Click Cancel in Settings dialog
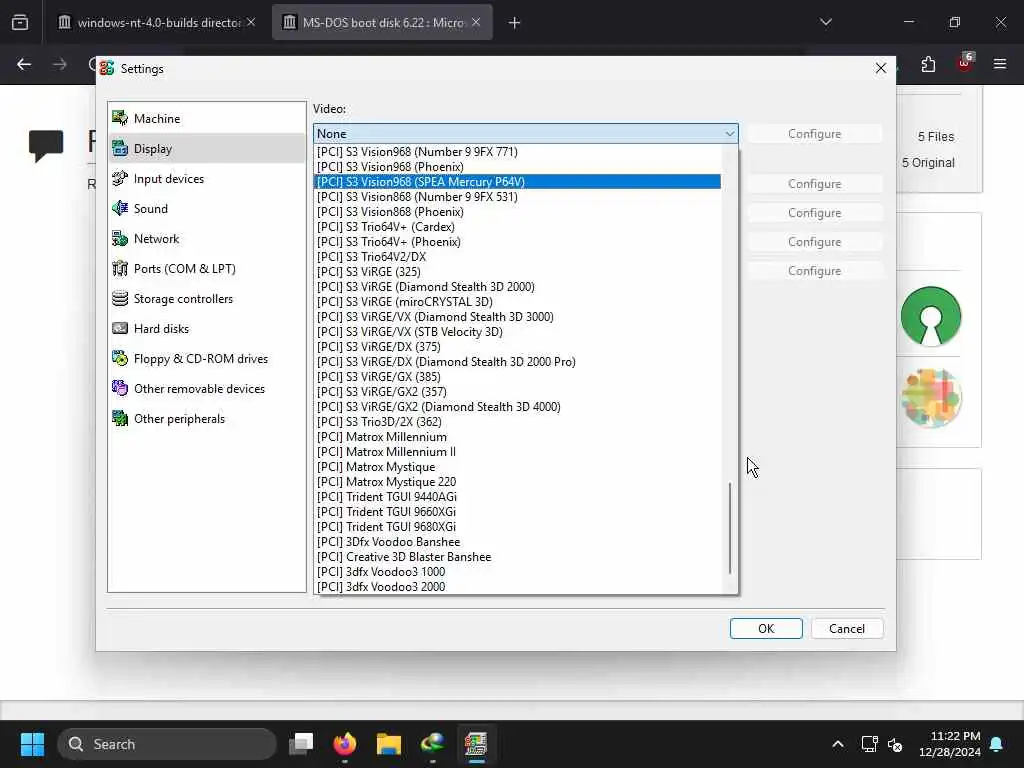 tap(847, 628)
